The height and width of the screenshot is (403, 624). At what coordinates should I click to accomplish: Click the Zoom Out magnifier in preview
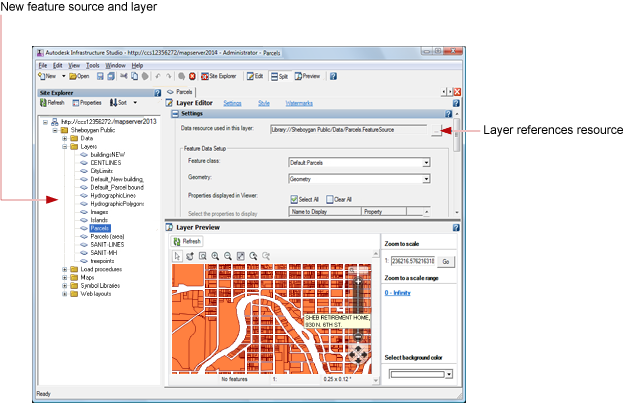pos(228,256)
